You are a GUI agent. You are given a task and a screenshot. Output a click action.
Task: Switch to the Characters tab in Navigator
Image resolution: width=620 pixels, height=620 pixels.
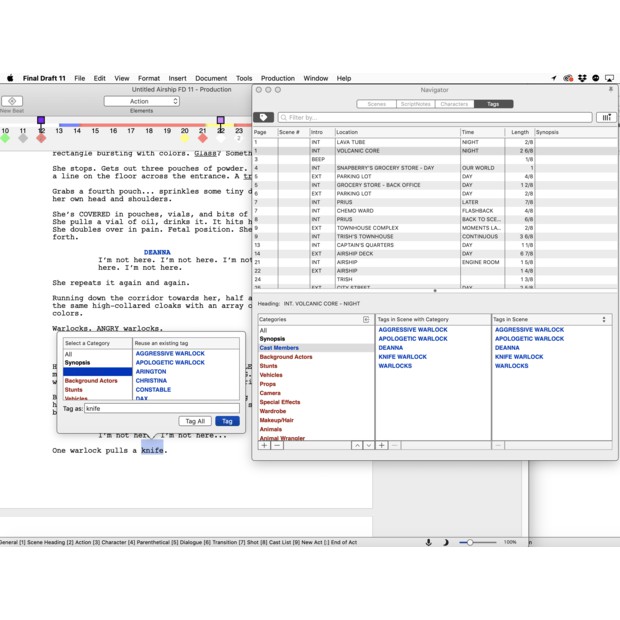(454, 104)
